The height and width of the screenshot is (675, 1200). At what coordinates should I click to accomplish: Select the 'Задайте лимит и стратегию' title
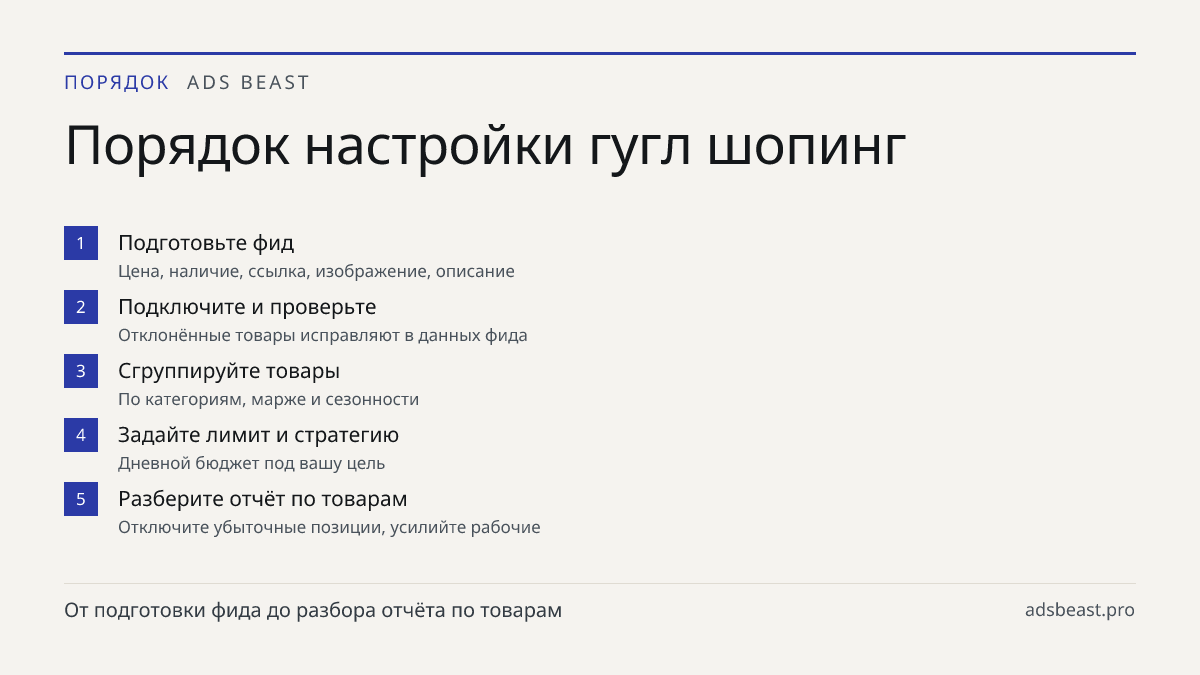click(258, 435)
